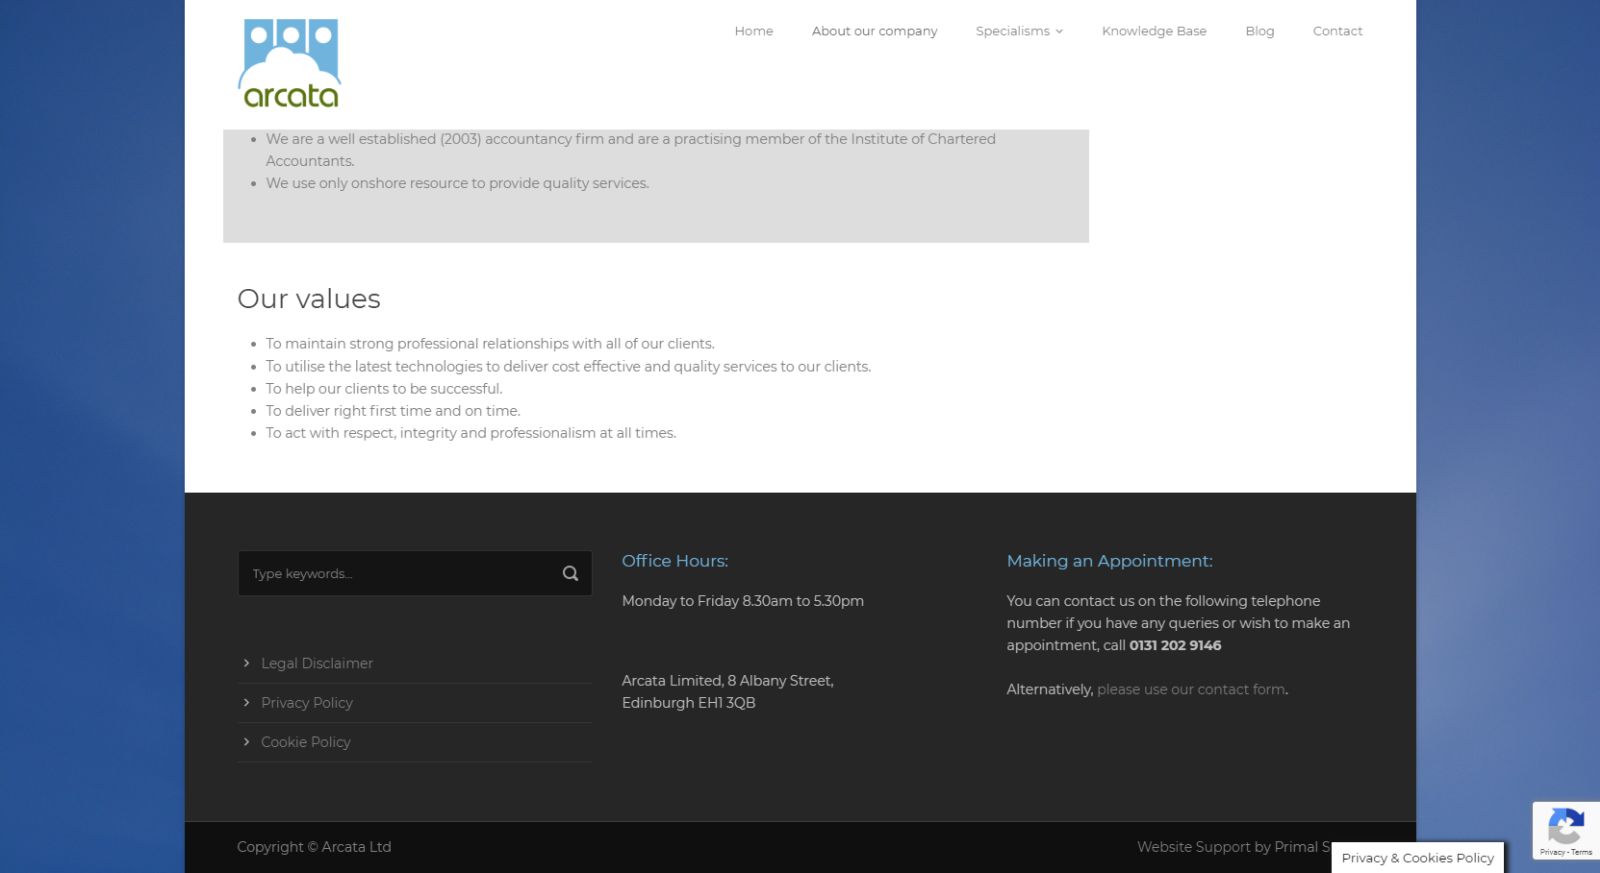This screenshot has width=1600, height=873.
Task: Click the search magnifier icon in footer
Action: point(570,573)
